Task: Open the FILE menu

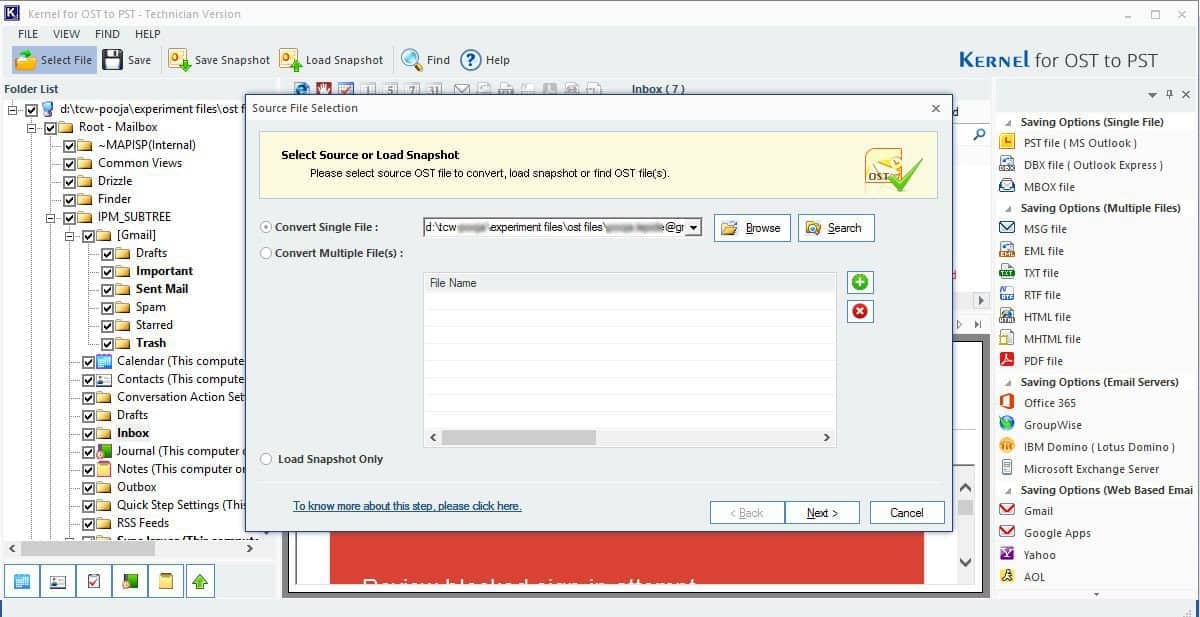Action: (x=28, y=34)
